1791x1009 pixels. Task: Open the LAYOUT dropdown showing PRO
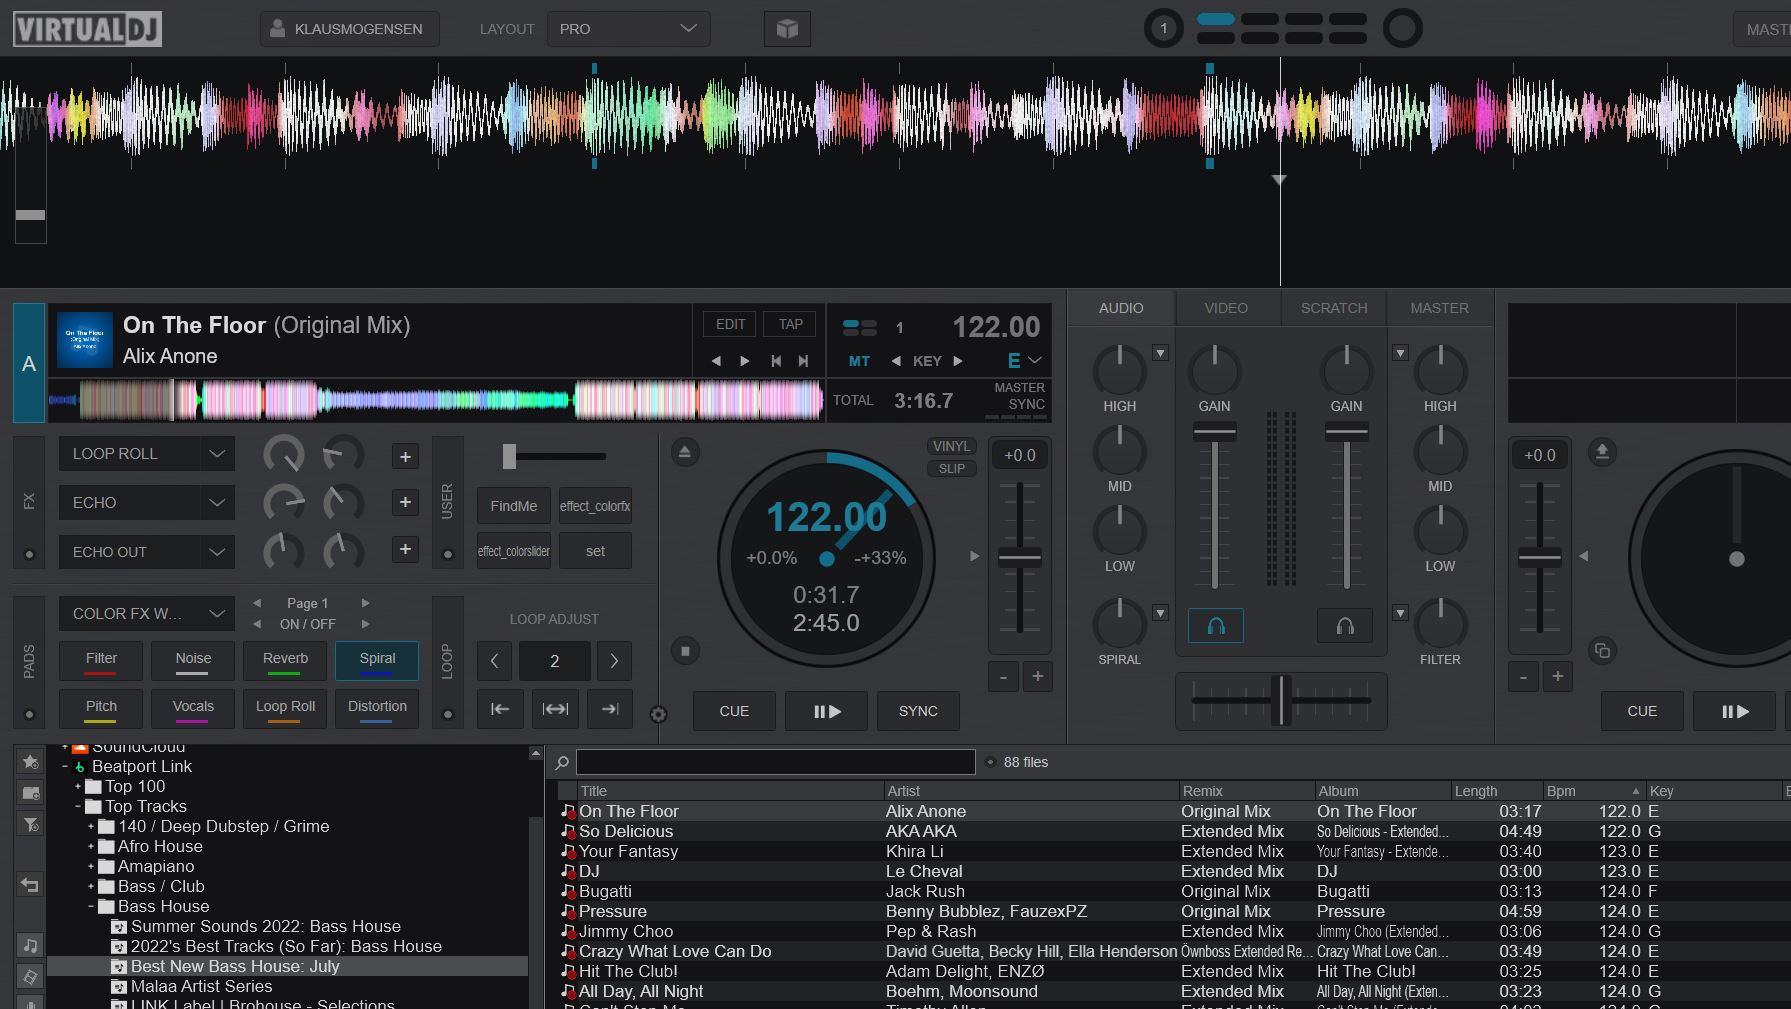(629, 29)
